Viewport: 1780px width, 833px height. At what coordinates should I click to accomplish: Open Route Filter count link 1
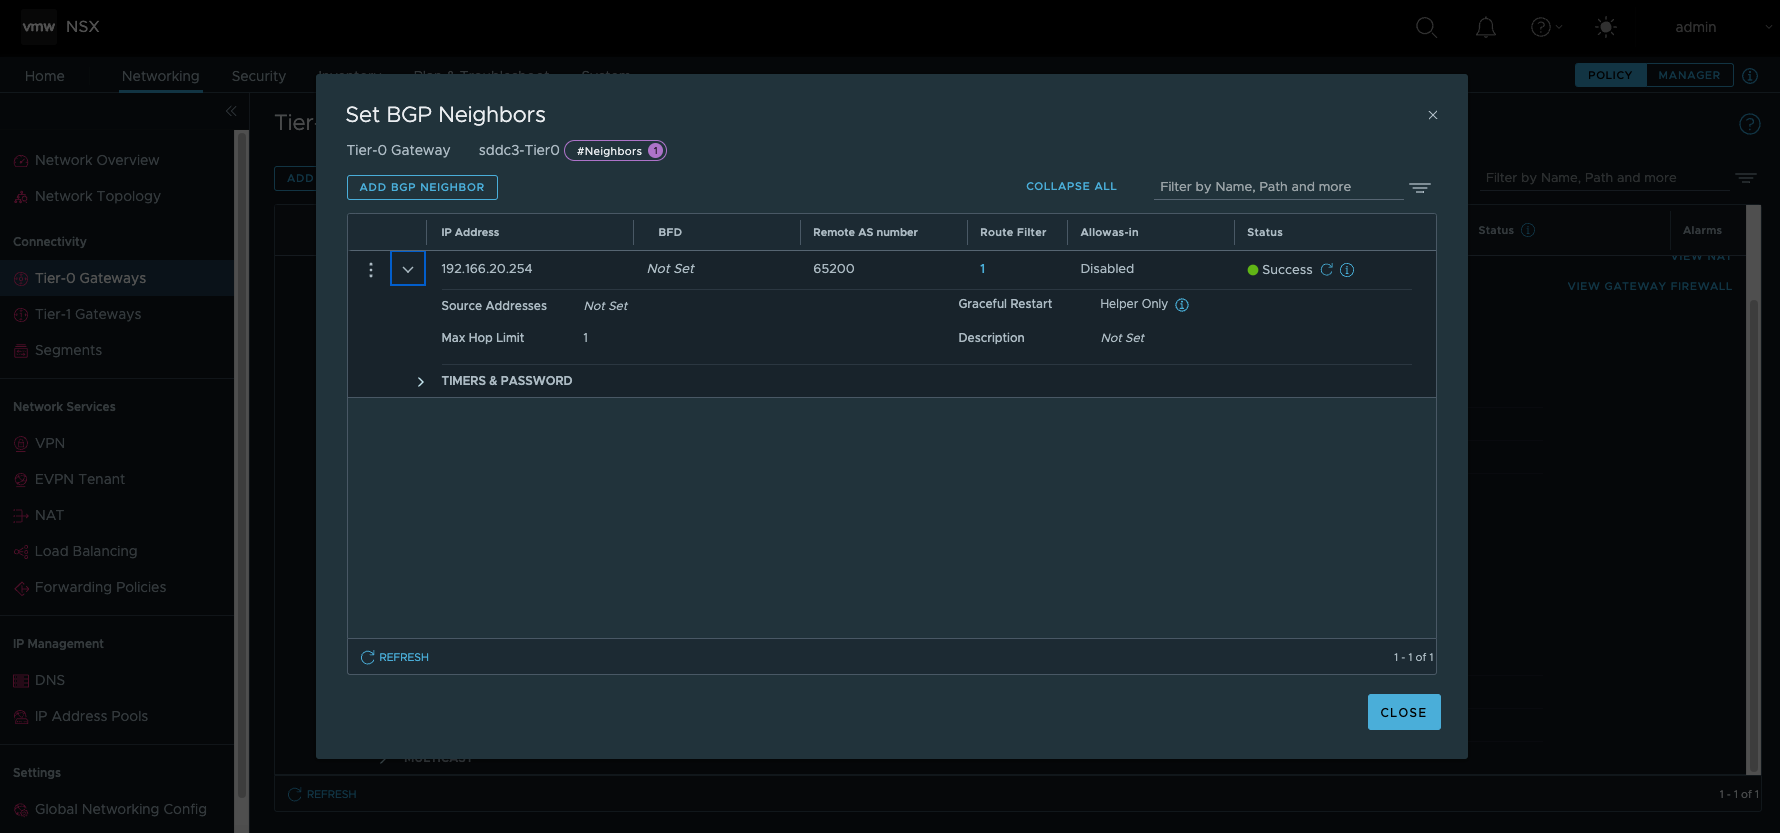point(983,269)
